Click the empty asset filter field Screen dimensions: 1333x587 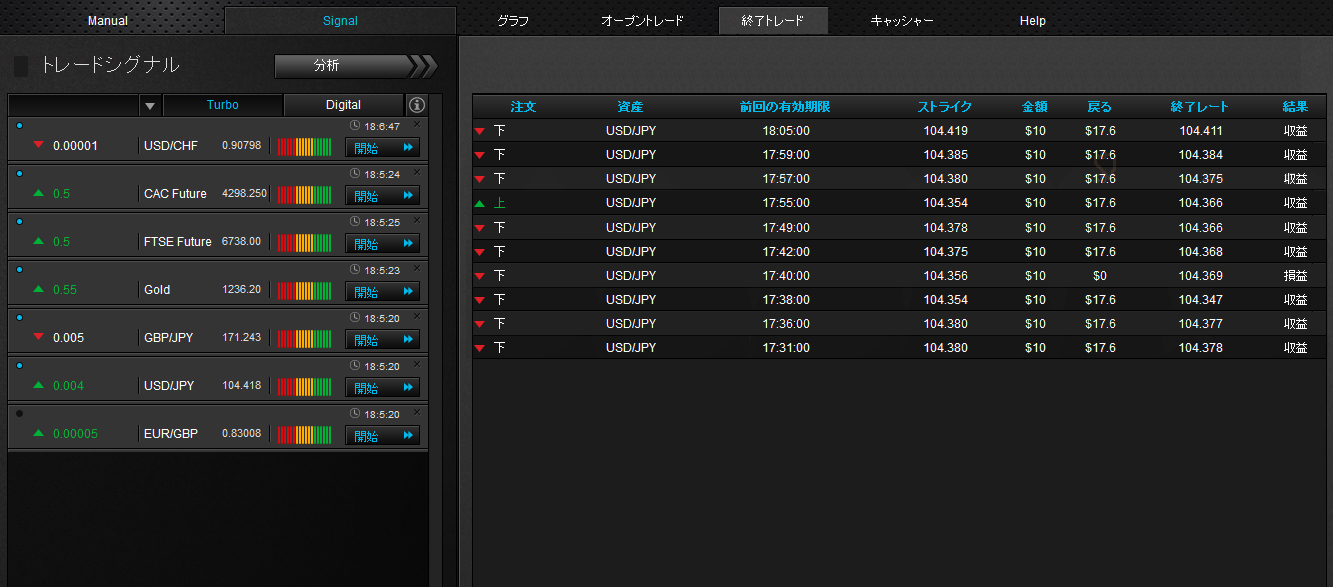(75, 105)
